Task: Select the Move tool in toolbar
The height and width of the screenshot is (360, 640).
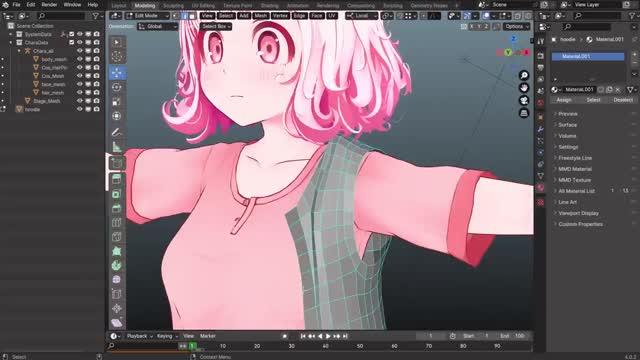Action: [117, 73]
